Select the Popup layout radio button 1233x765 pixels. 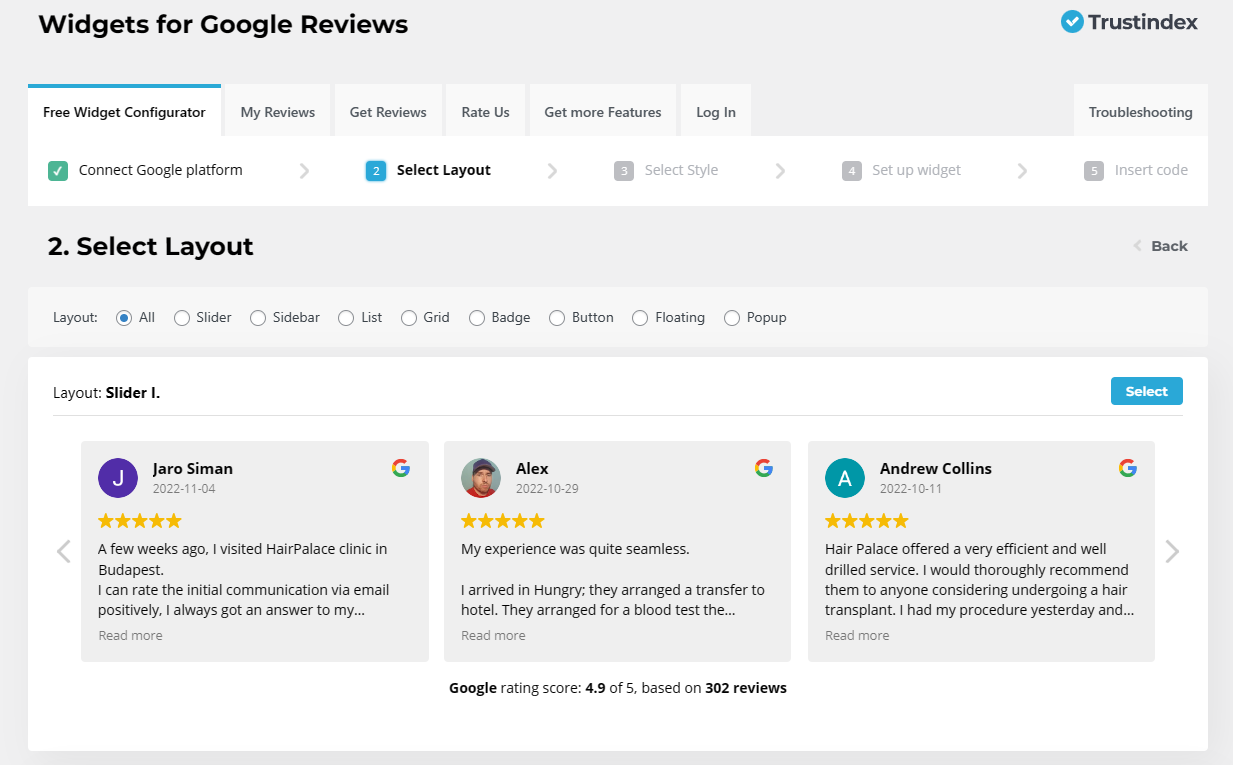click(731, 317)
